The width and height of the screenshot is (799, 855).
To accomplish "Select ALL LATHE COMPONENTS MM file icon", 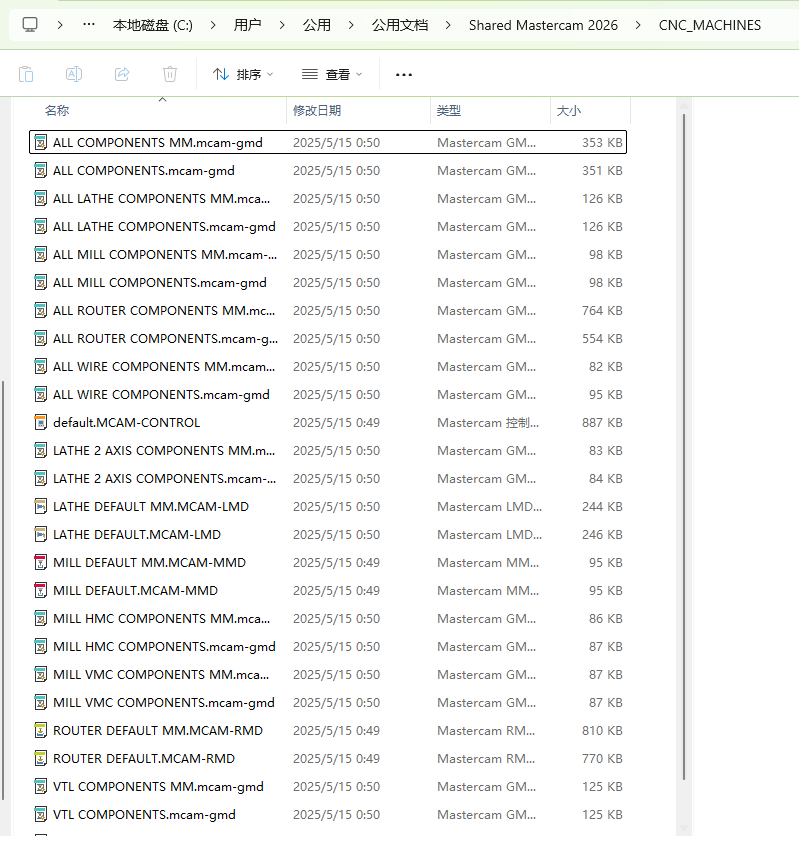I will (x=40, y=198).
